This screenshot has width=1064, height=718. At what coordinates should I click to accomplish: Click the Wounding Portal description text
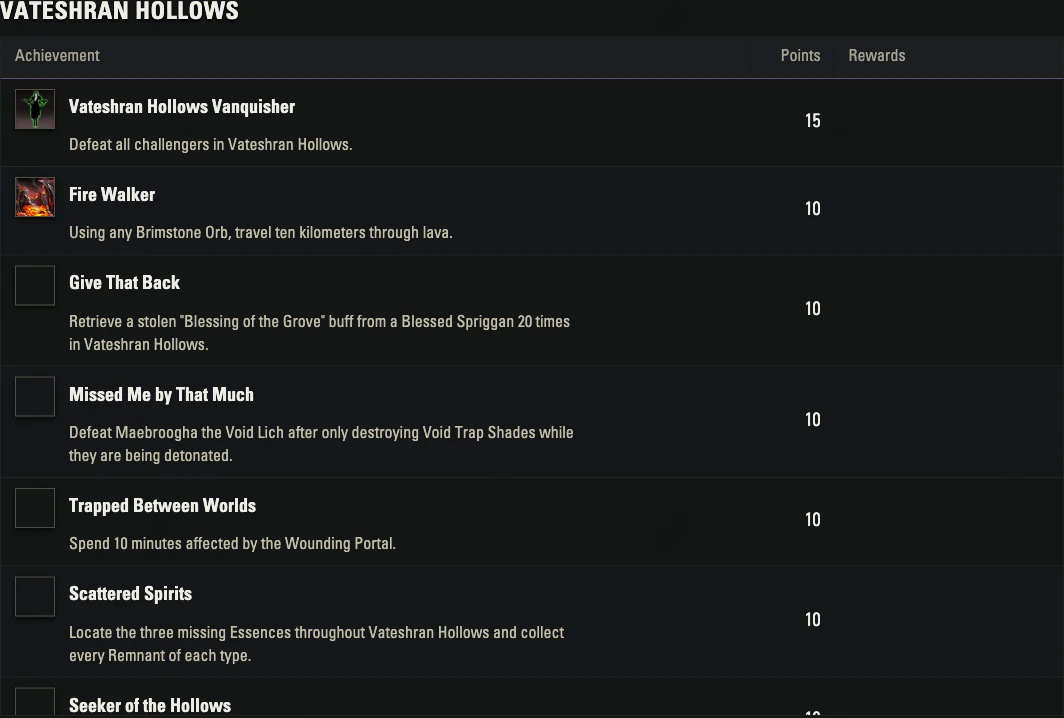[x=232, y=544]
